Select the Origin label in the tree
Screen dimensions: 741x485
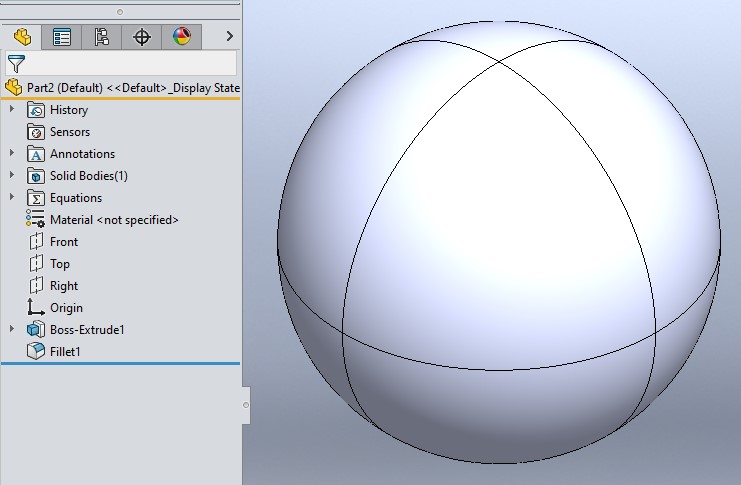pyautogui.click(x=66, y=308)
